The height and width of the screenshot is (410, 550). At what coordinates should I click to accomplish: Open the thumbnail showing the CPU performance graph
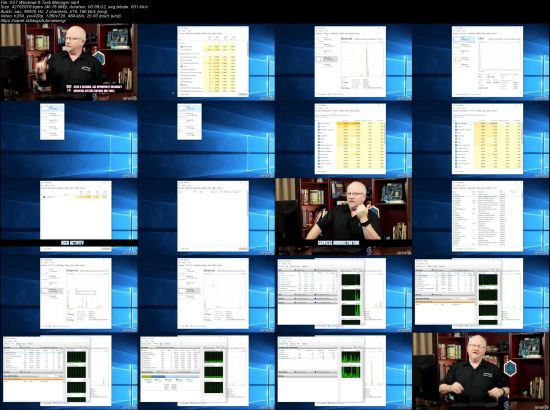coord(481,62)
